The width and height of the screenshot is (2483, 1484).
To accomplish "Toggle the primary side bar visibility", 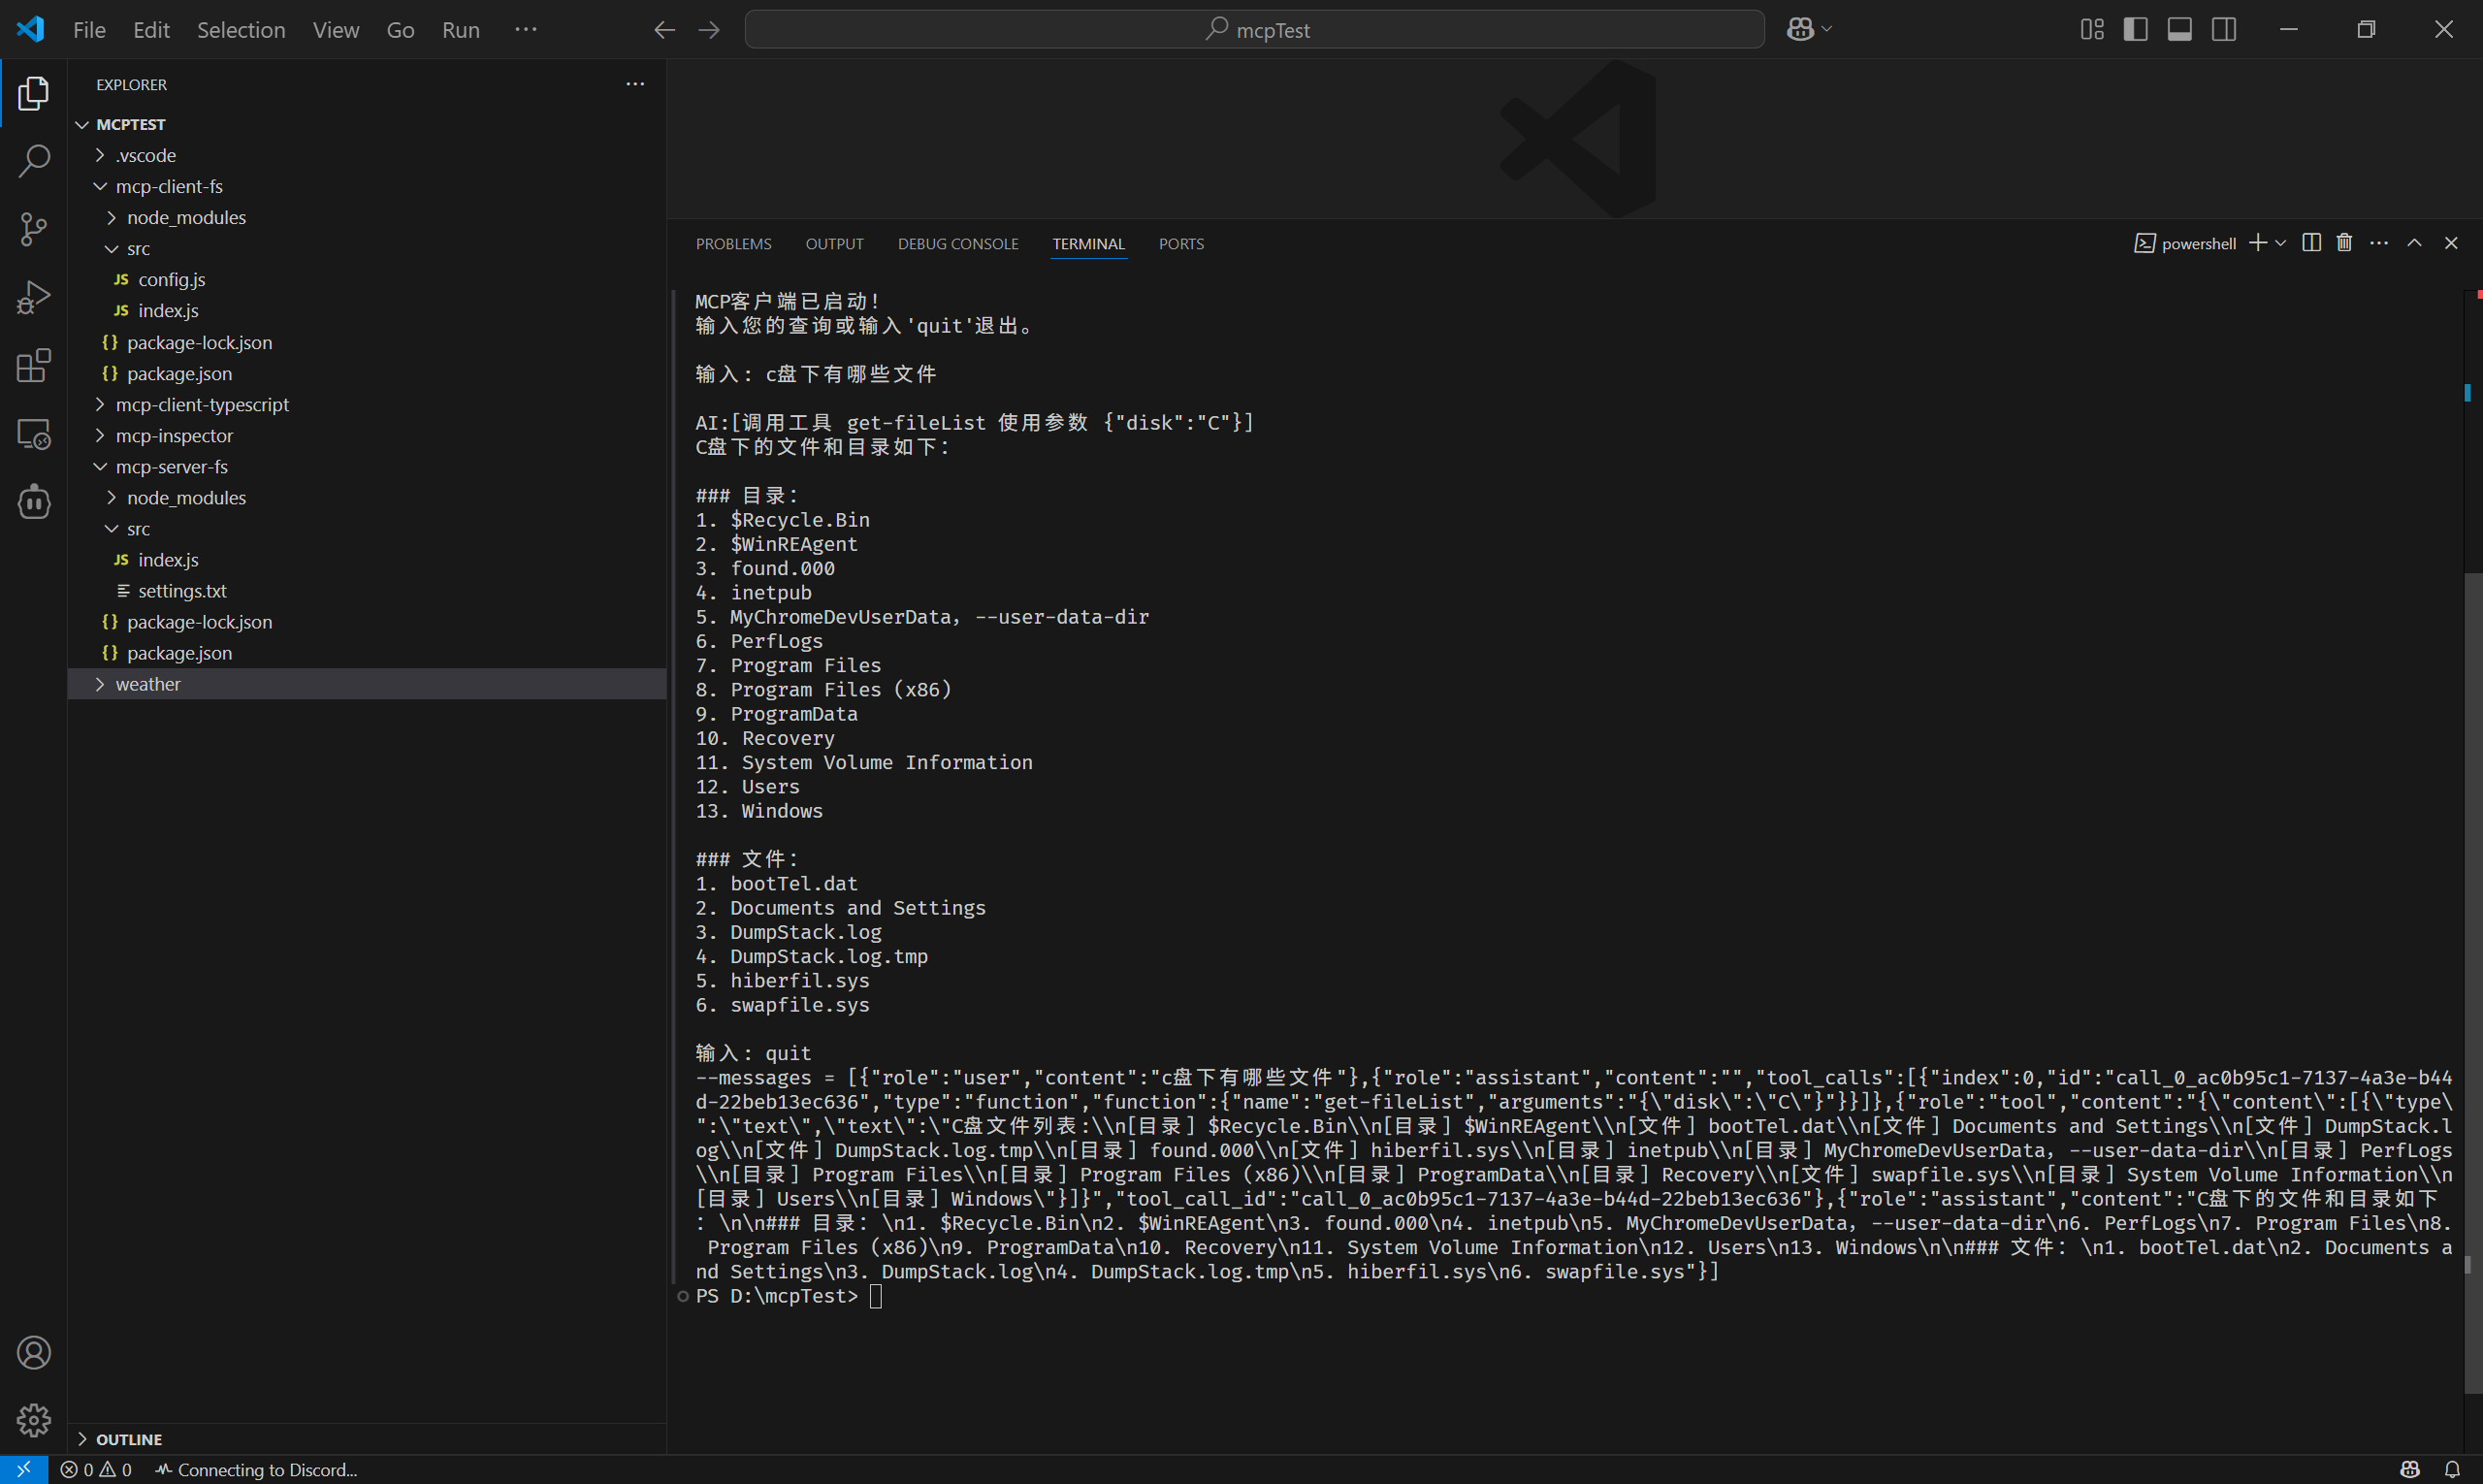I will pyautogui.click(x=2135, y=30).
